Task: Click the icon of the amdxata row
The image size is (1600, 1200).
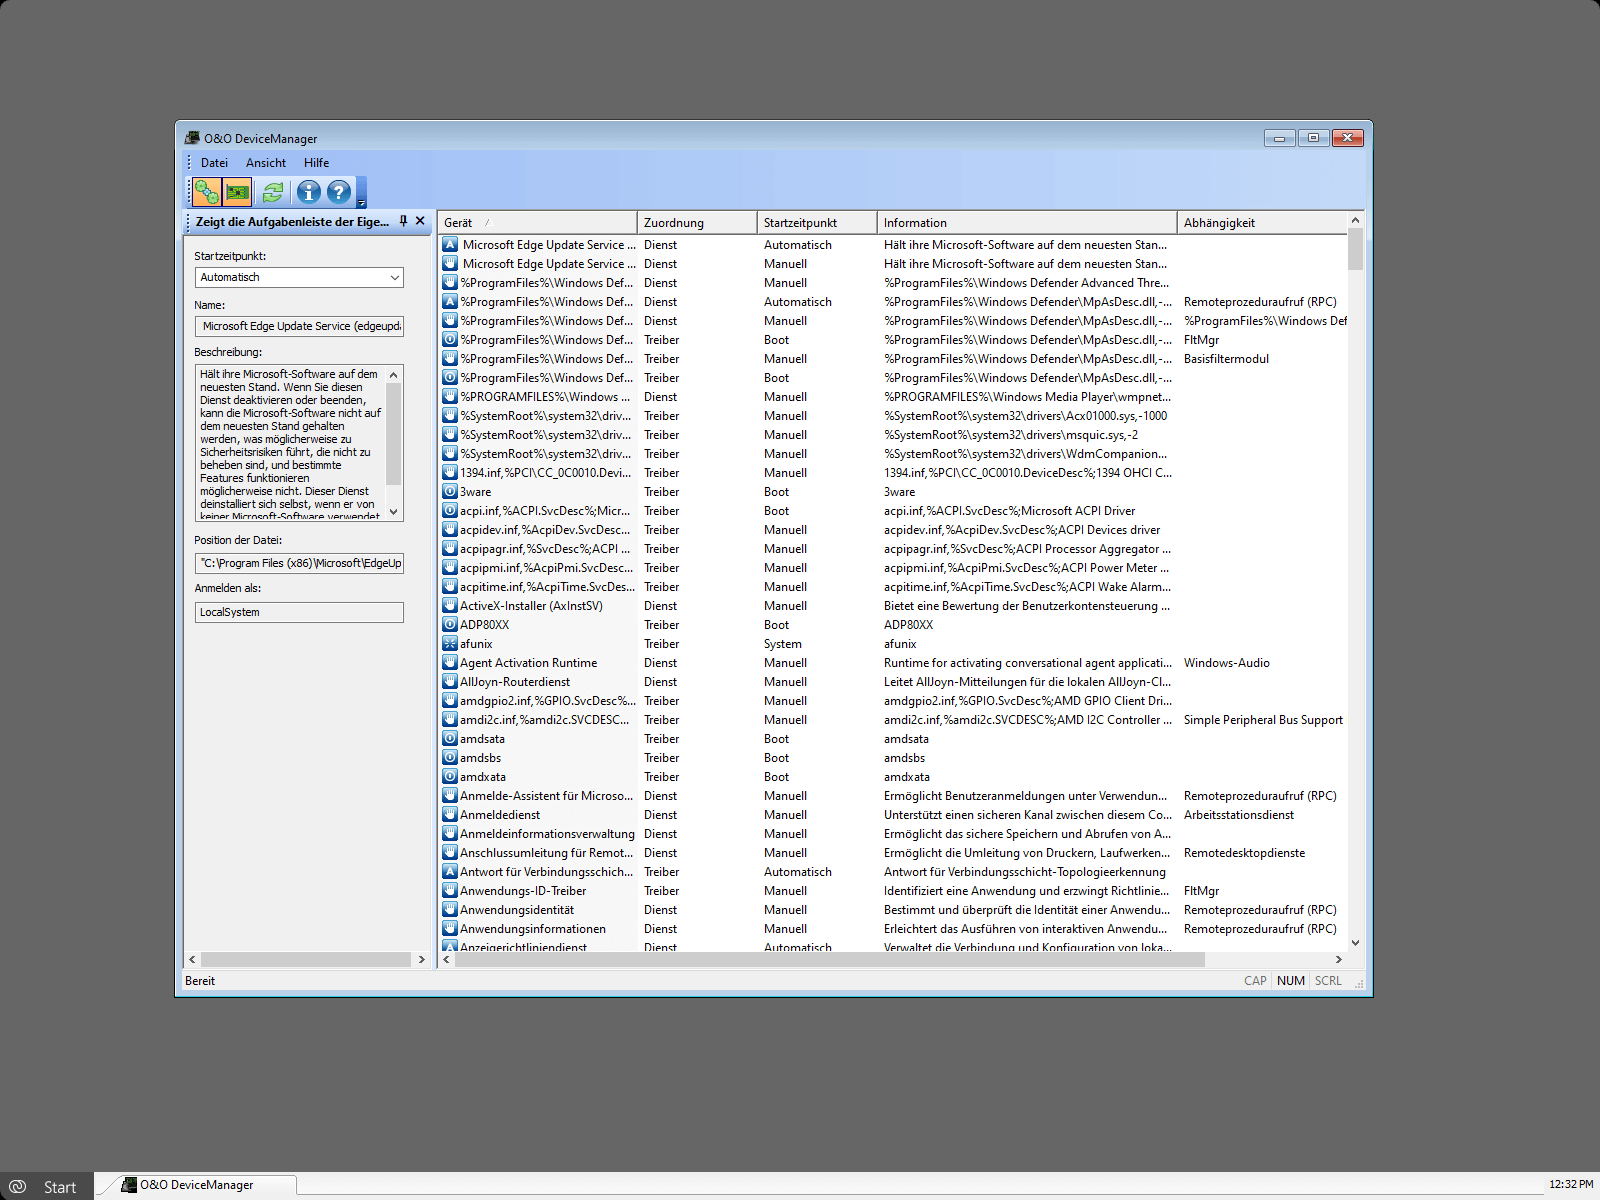Action: coord(450,776)
